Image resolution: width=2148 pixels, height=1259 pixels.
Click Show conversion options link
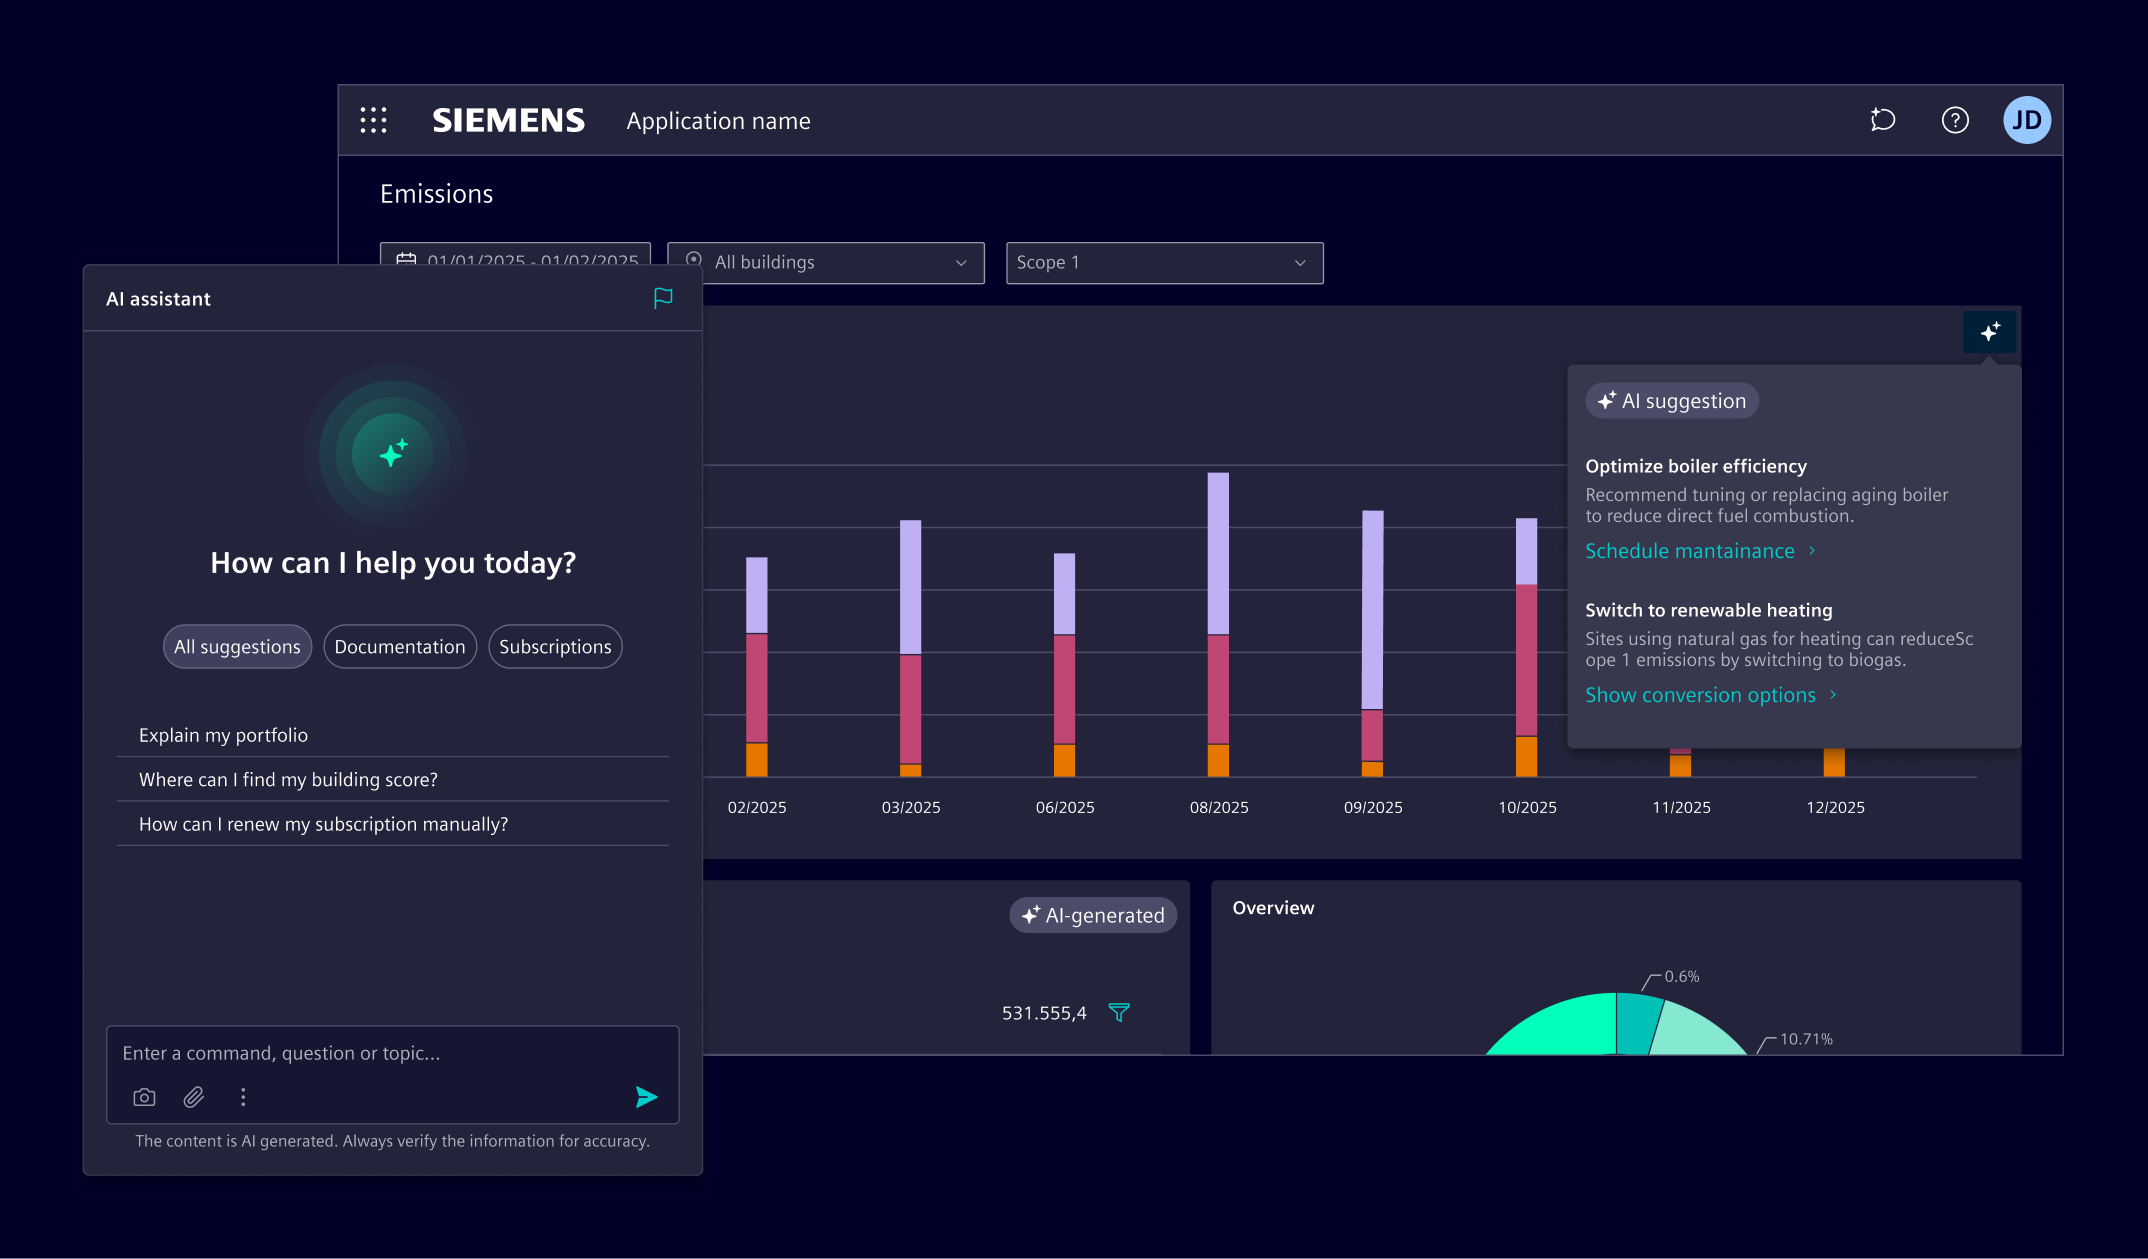coord(1700,695)
